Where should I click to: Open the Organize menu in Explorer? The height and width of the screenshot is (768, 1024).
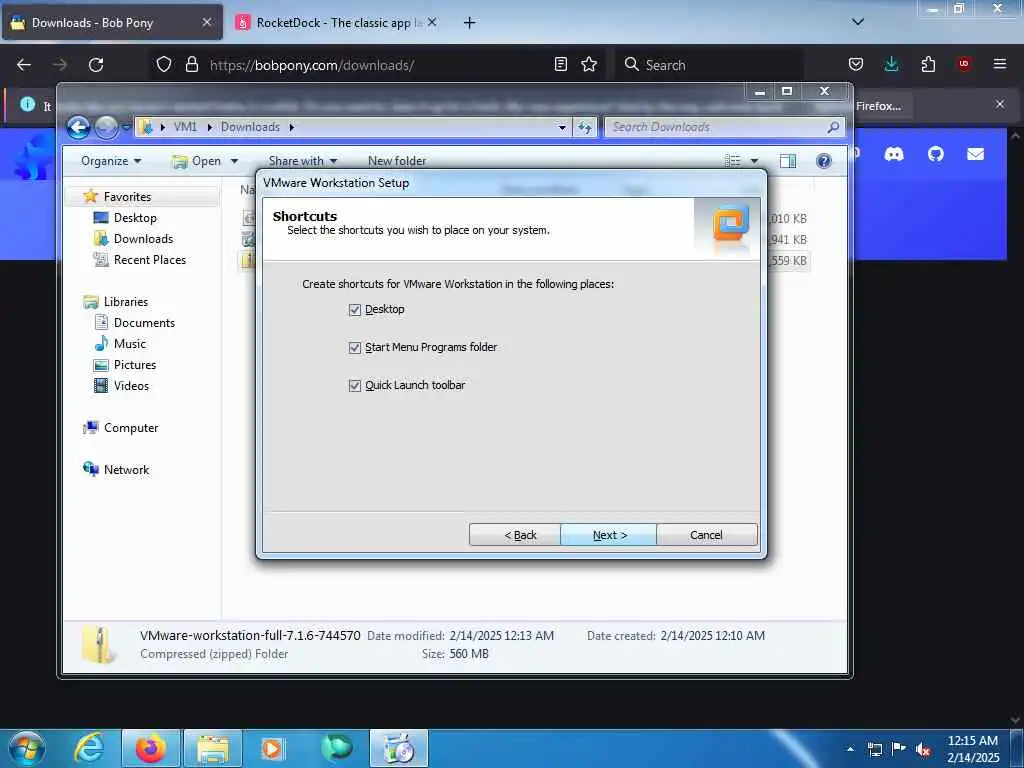click(x=110, y=161)
